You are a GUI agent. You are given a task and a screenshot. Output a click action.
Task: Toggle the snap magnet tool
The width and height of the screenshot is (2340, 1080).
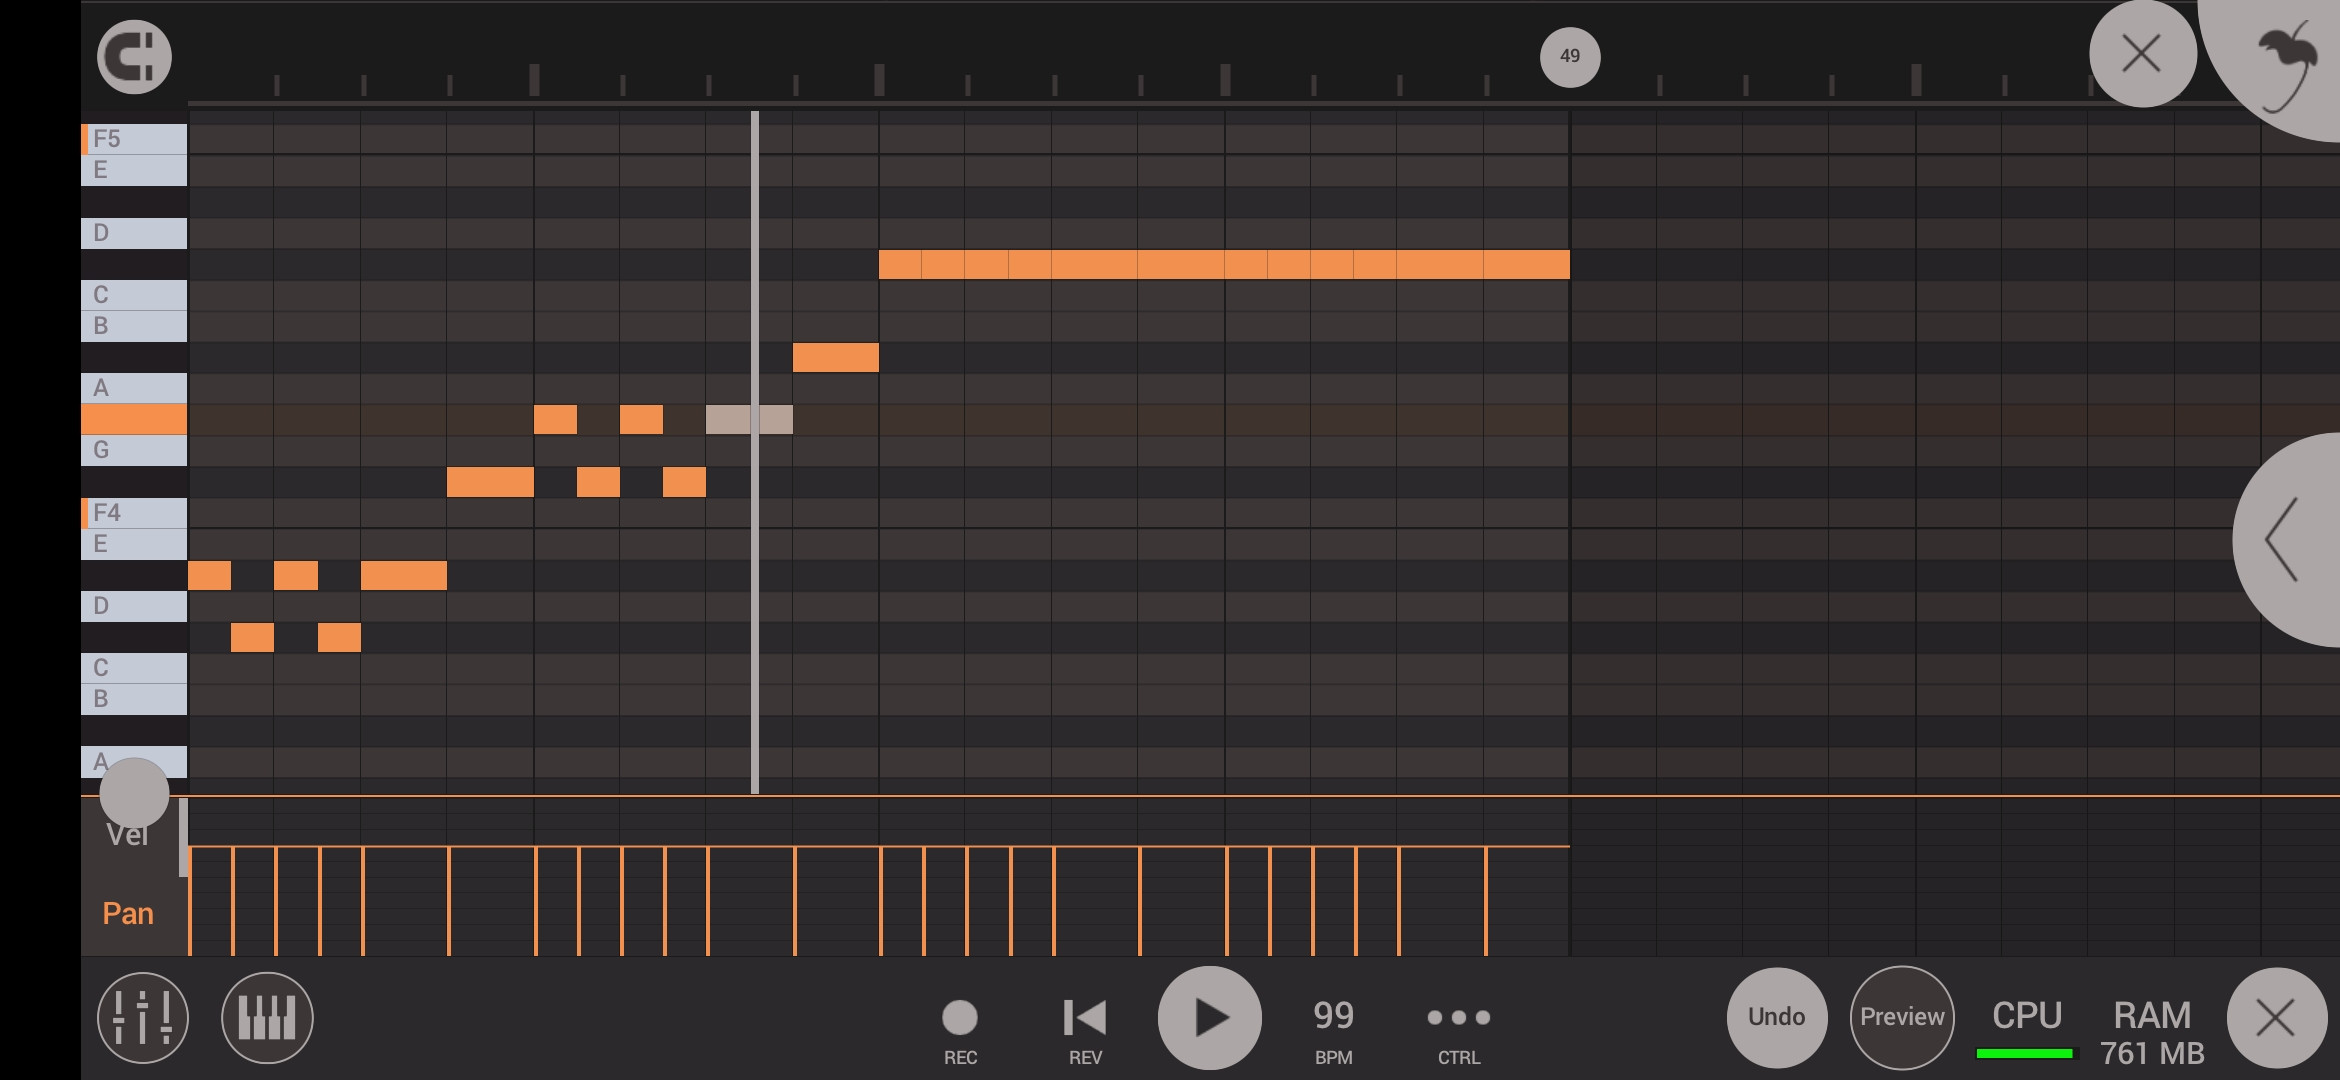[133, 56]
